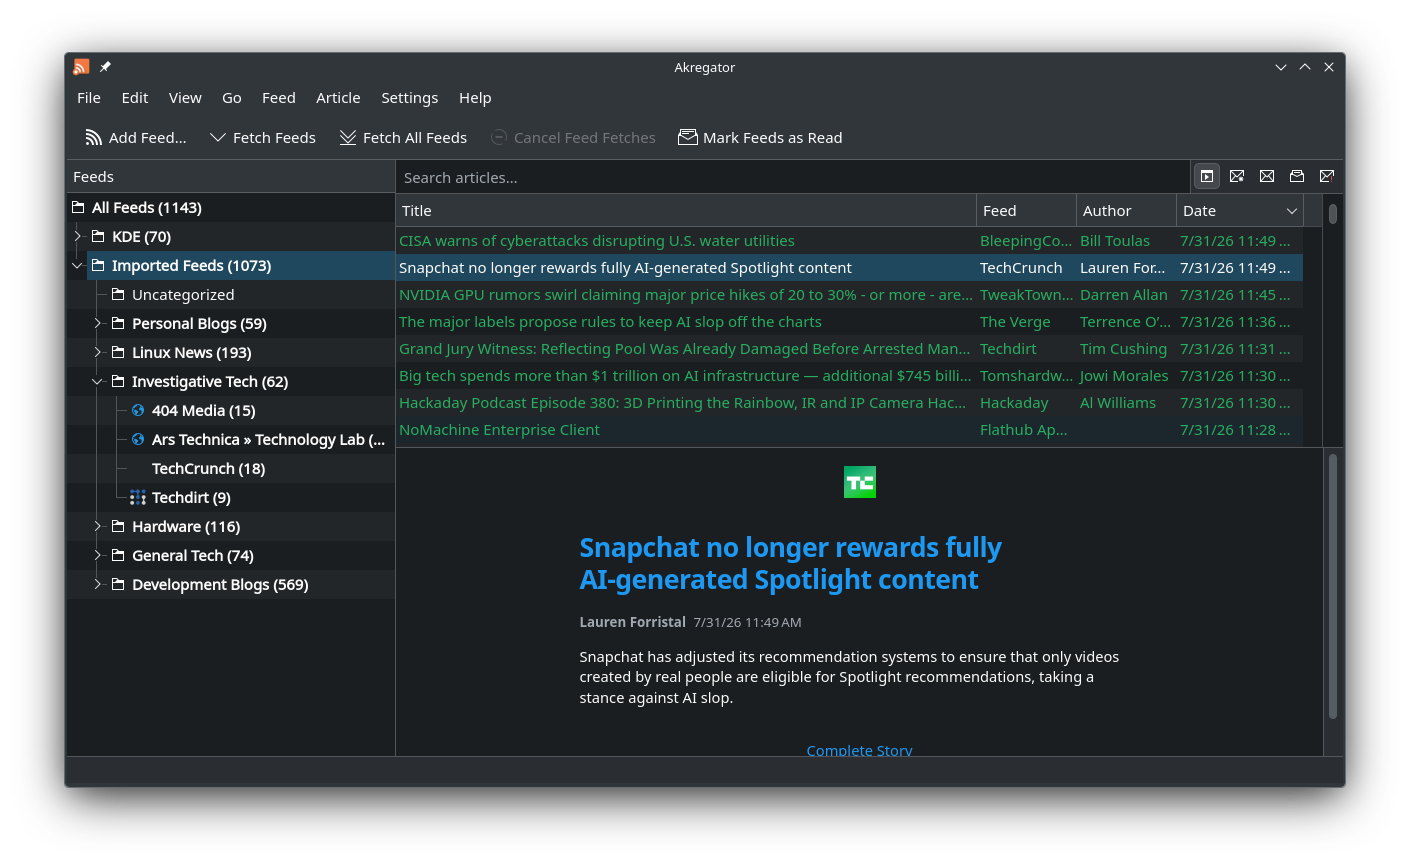Open the Go menu

(232, 98)
